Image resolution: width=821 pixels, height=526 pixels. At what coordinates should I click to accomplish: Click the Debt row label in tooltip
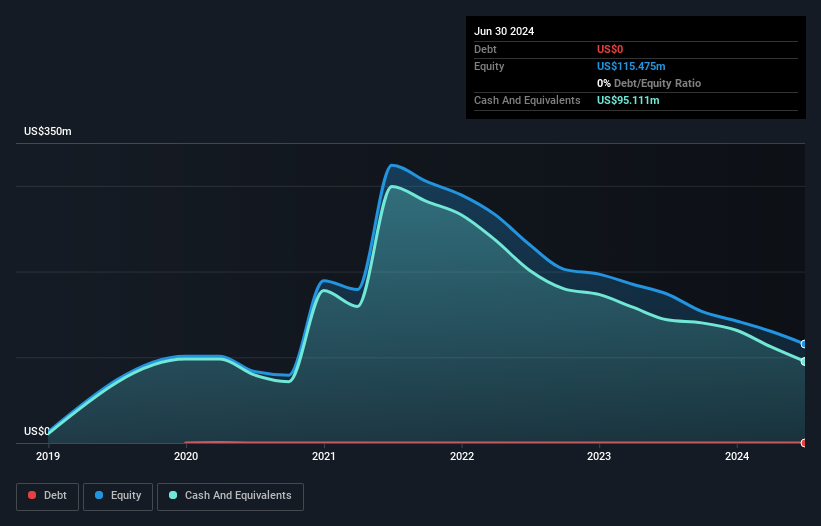click(x=485, y=49)
